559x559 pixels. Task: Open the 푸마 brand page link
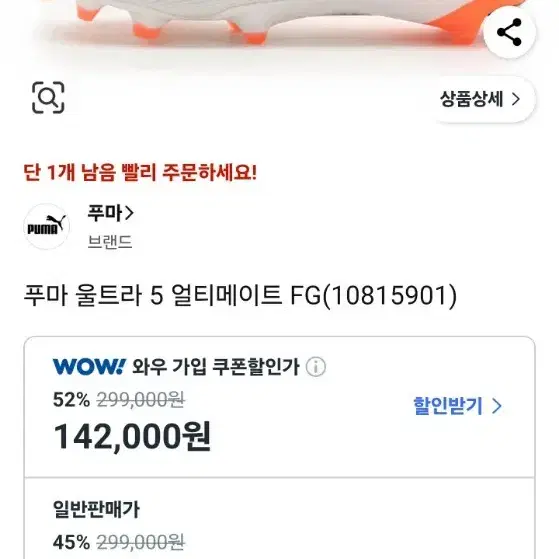[111, 213]
